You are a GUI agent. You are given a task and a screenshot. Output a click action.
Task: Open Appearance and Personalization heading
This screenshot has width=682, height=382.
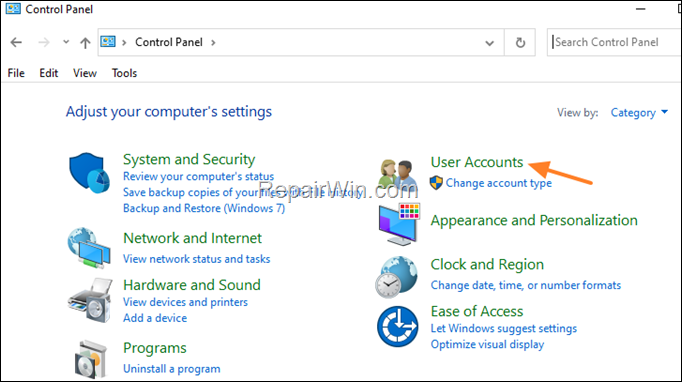coord(534,221)
